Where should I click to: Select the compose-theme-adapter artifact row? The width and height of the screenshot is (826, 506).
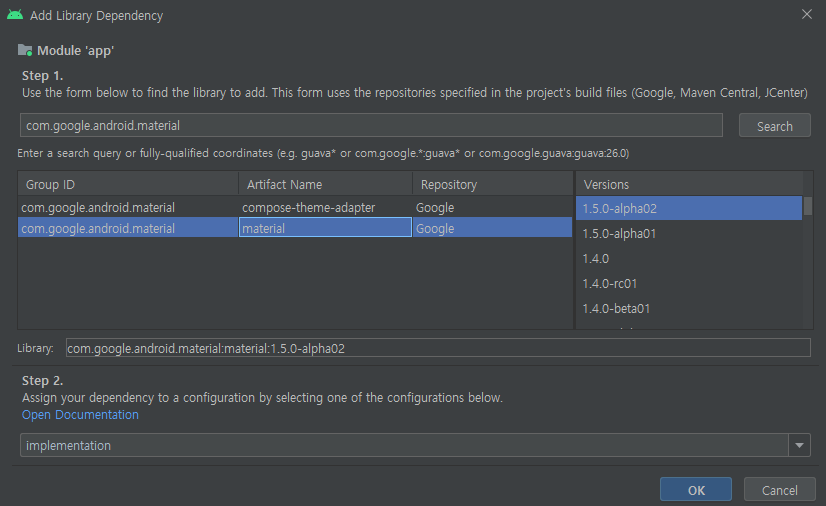click(x=295, y=207)
